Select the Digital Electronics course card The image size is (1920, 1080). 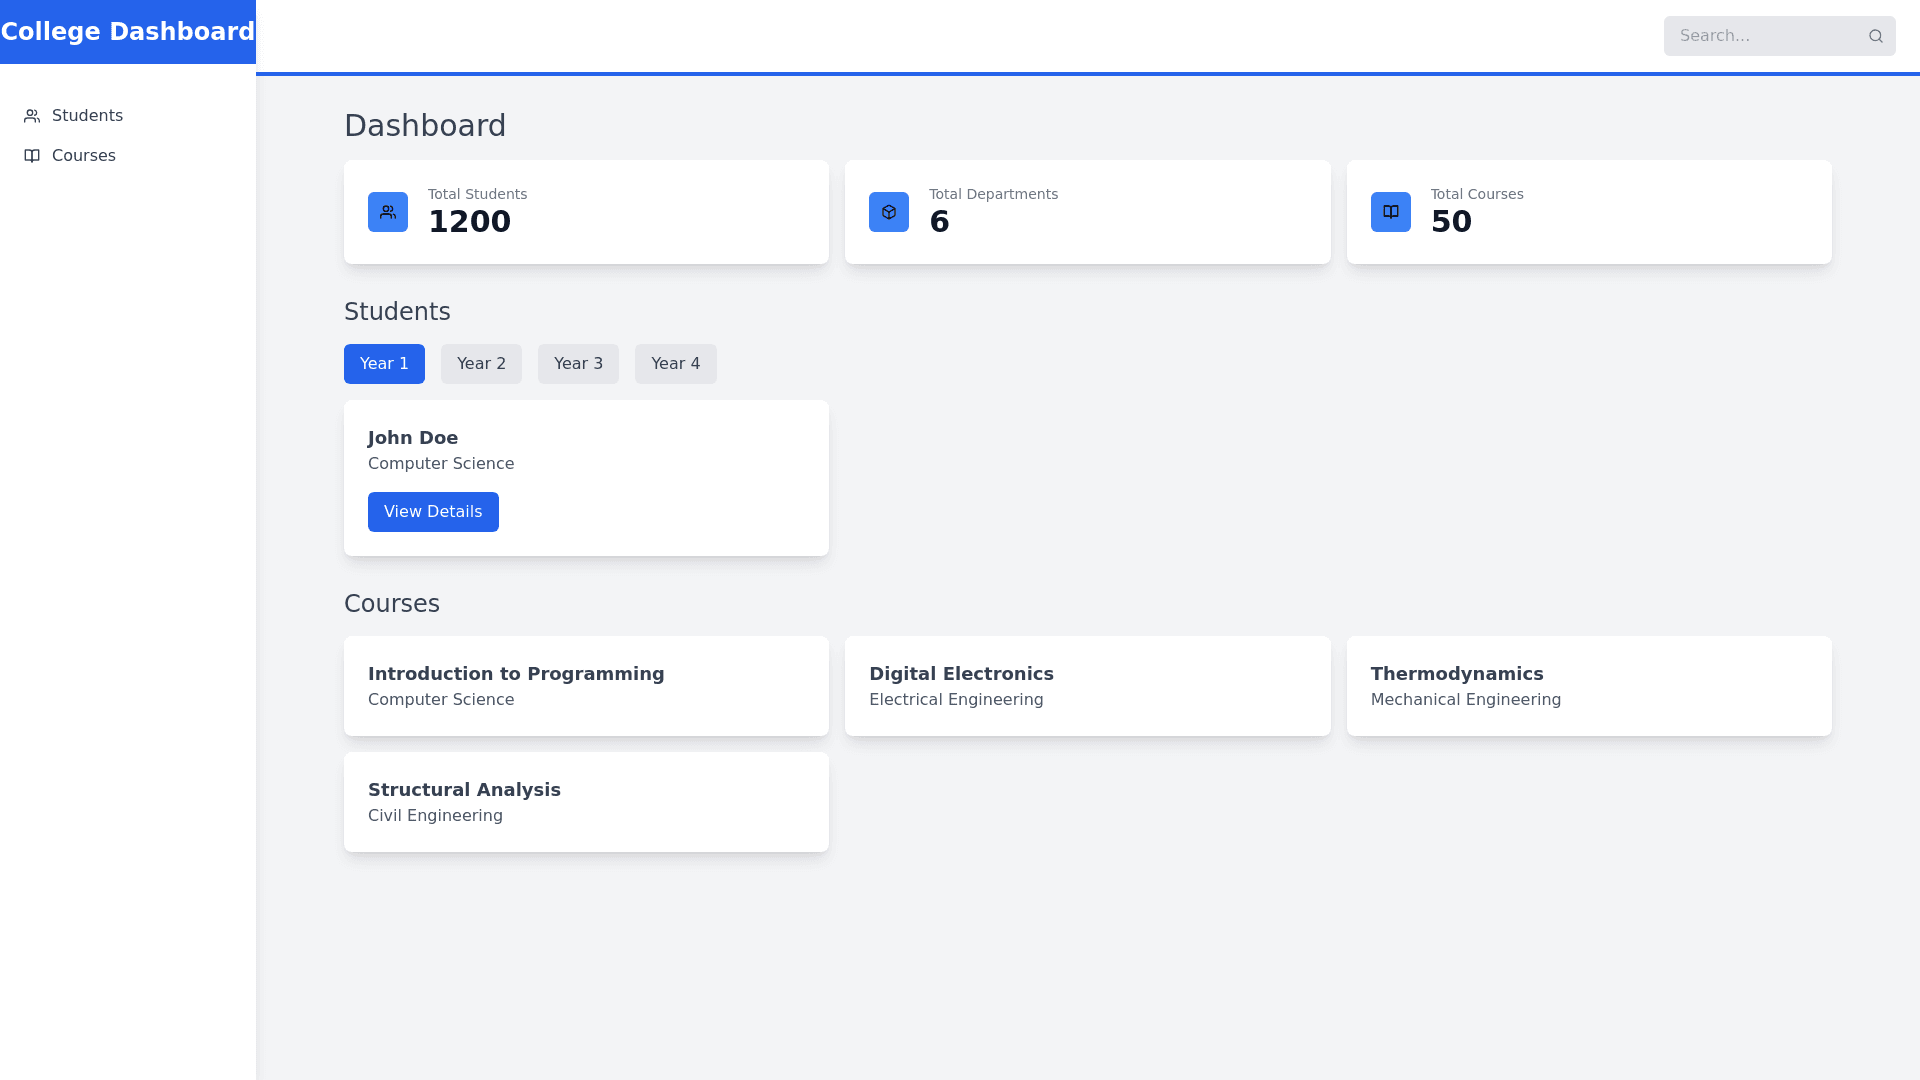point(1087,686)
